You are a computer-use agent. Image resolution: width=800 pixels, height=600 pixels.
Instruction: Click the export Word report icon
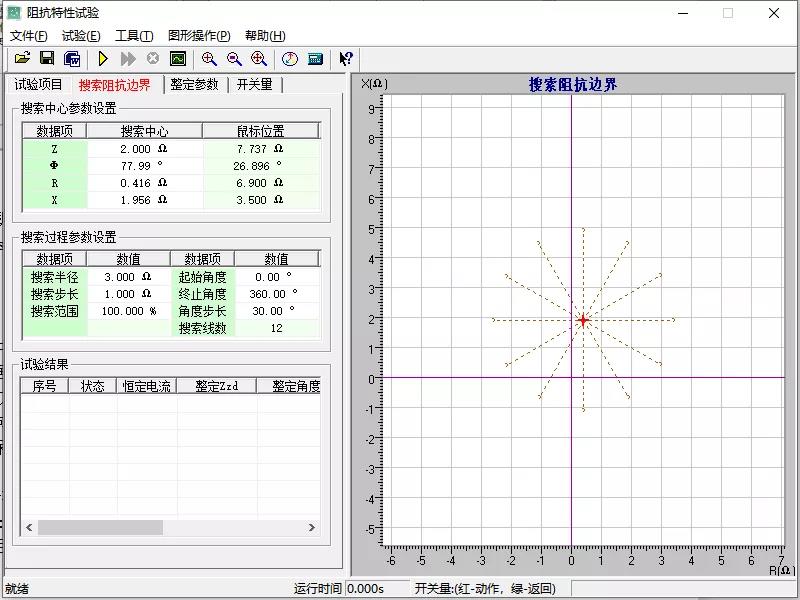[72, 59]
